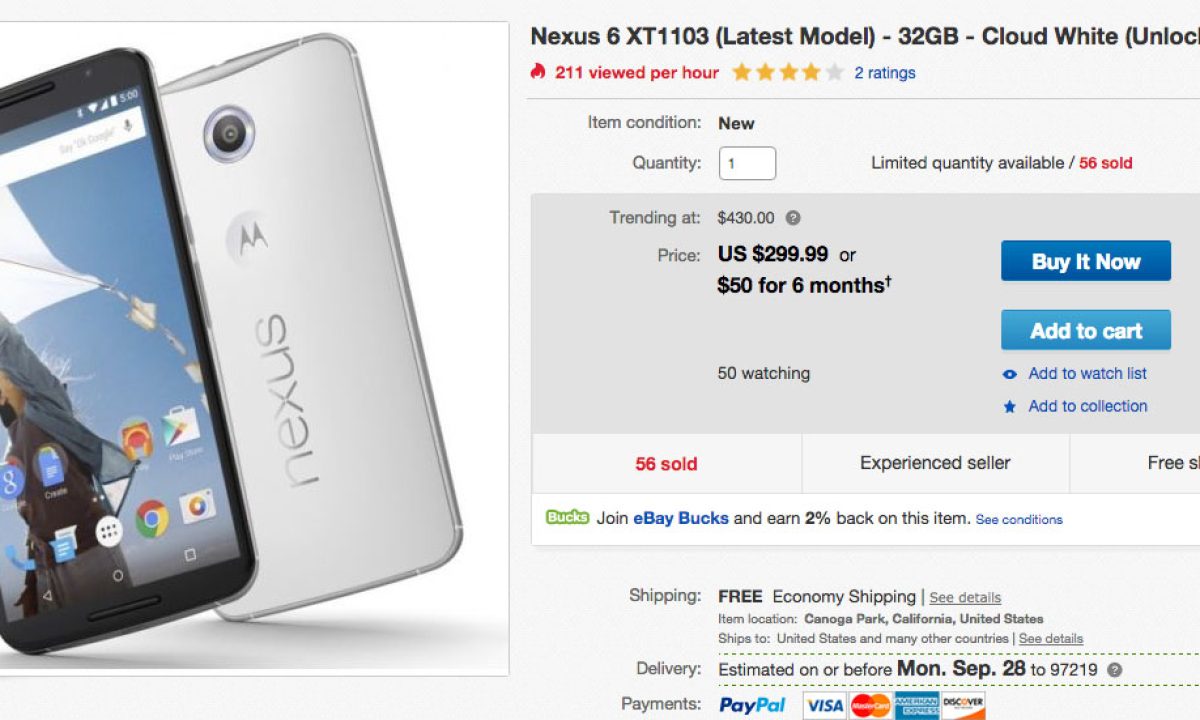Click the flame icon beside viewed per hour
Viewport: 1200px width, 720px height.
coord(538,71)
